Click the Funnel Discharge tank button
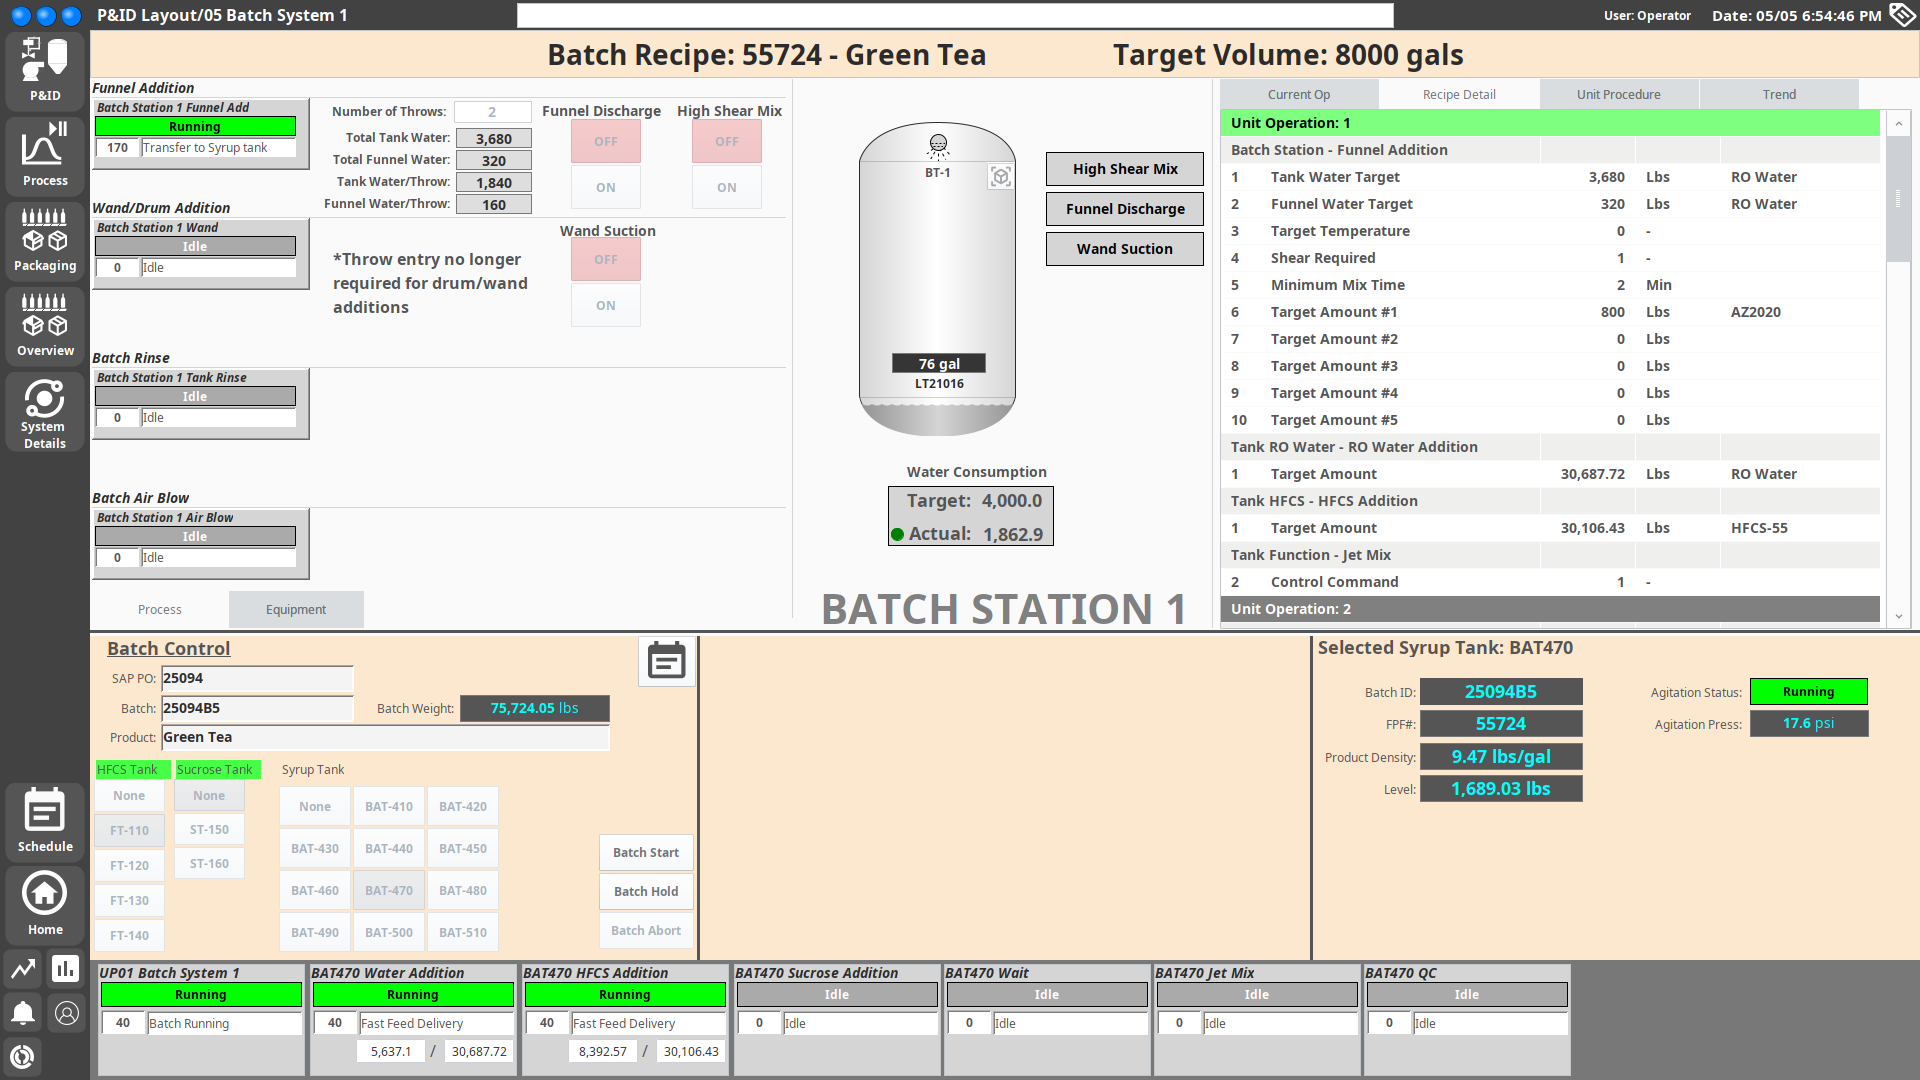Screen dimensions: 1920x1080 [x=1125, y=209]
